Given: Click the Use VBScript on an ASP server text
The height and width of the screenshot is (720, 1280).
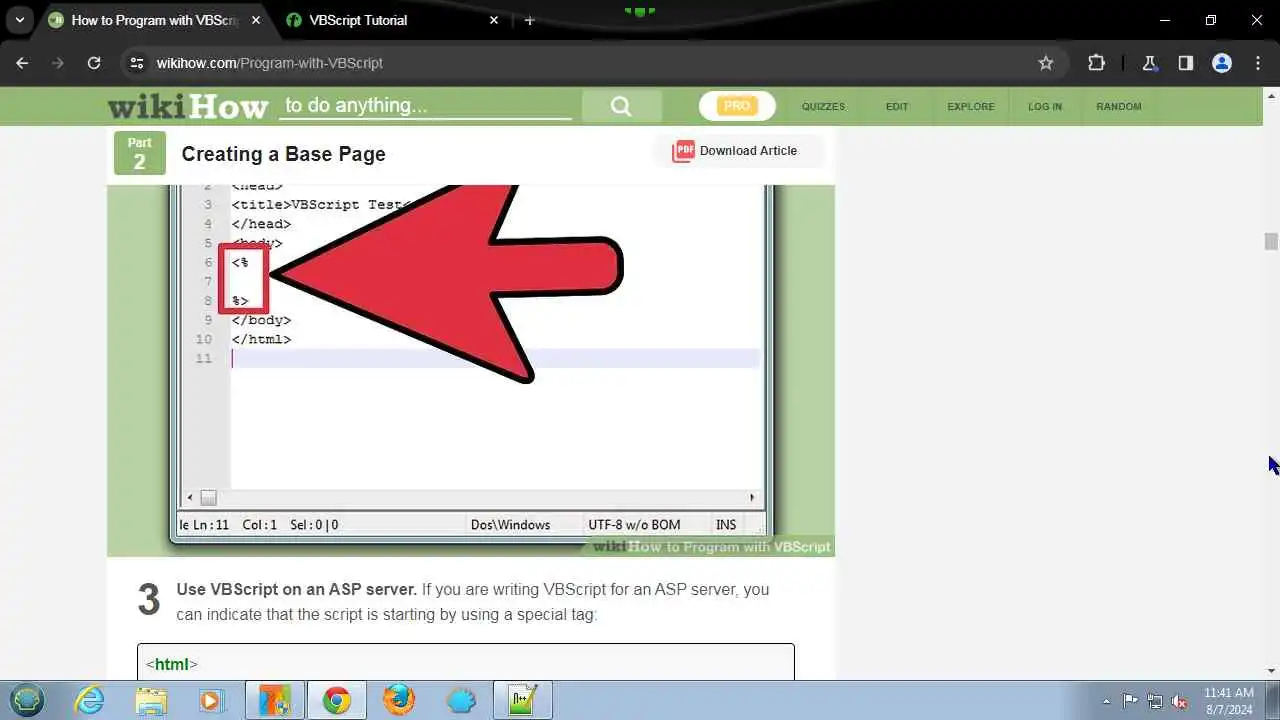Looking at the screenshot, I should pyautogui.click(x=297, y=589).
